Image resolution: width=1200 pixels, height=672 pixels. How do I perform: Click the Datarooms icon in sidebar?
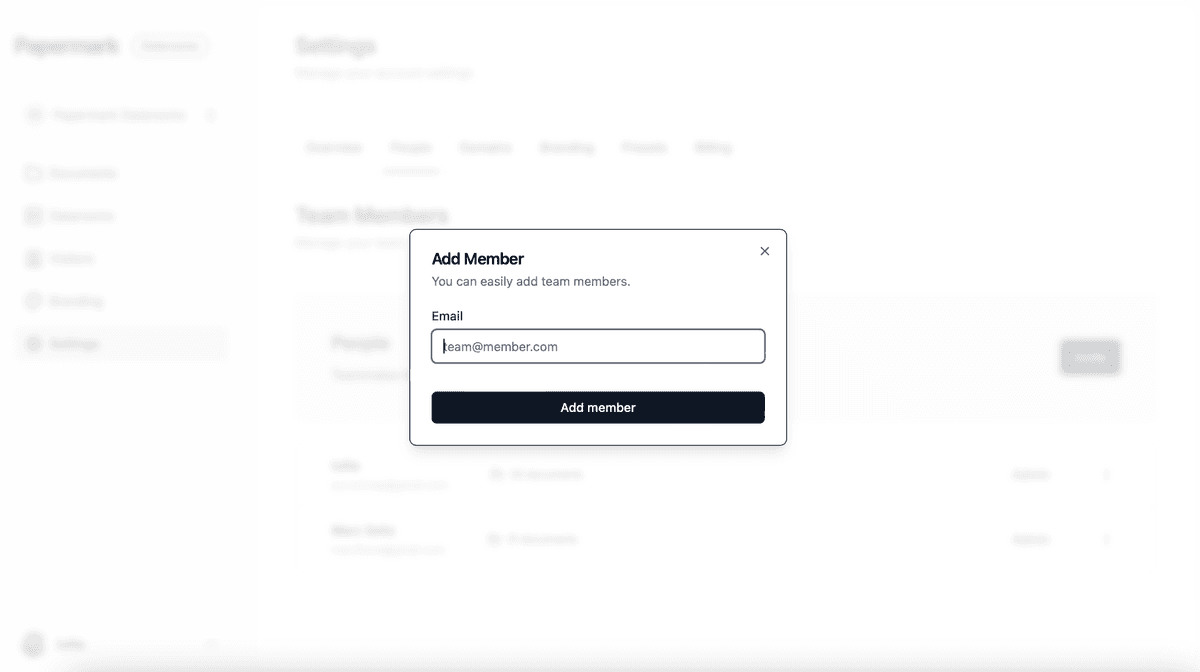coord(33,216)
